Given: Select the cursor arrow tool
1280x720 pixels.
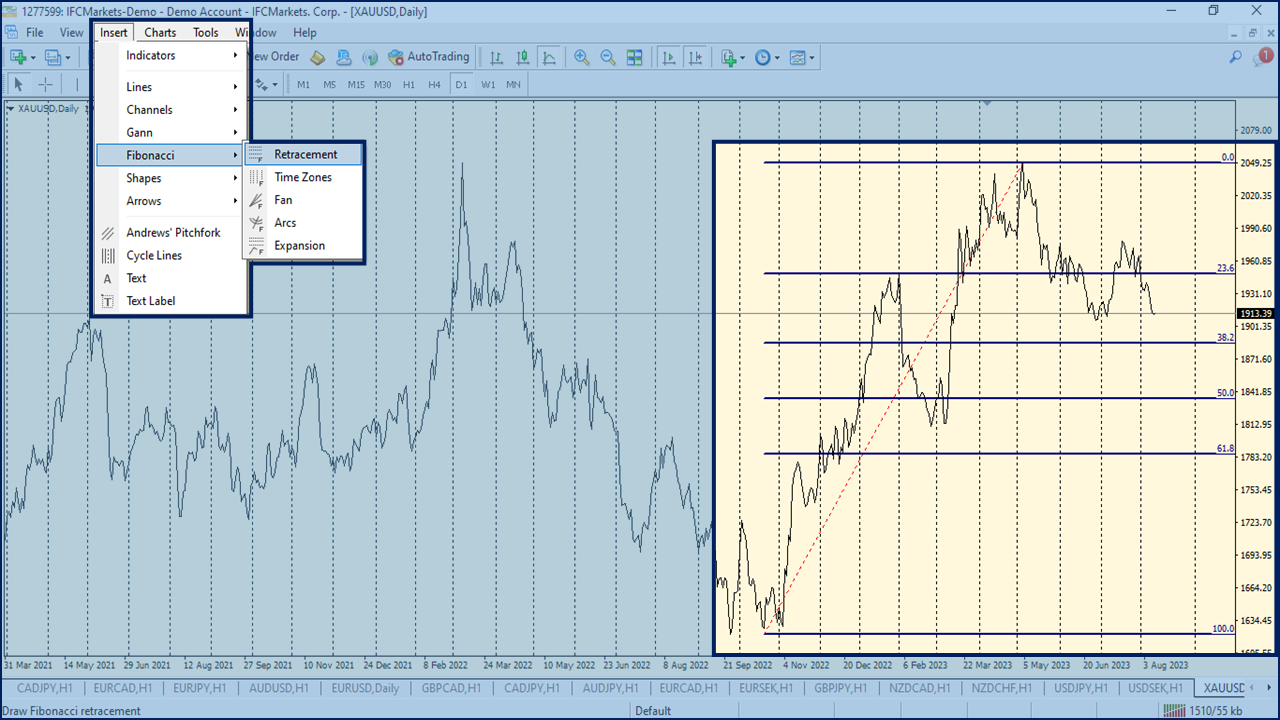Looking at the screenshot, I should (x=17, y=84).
